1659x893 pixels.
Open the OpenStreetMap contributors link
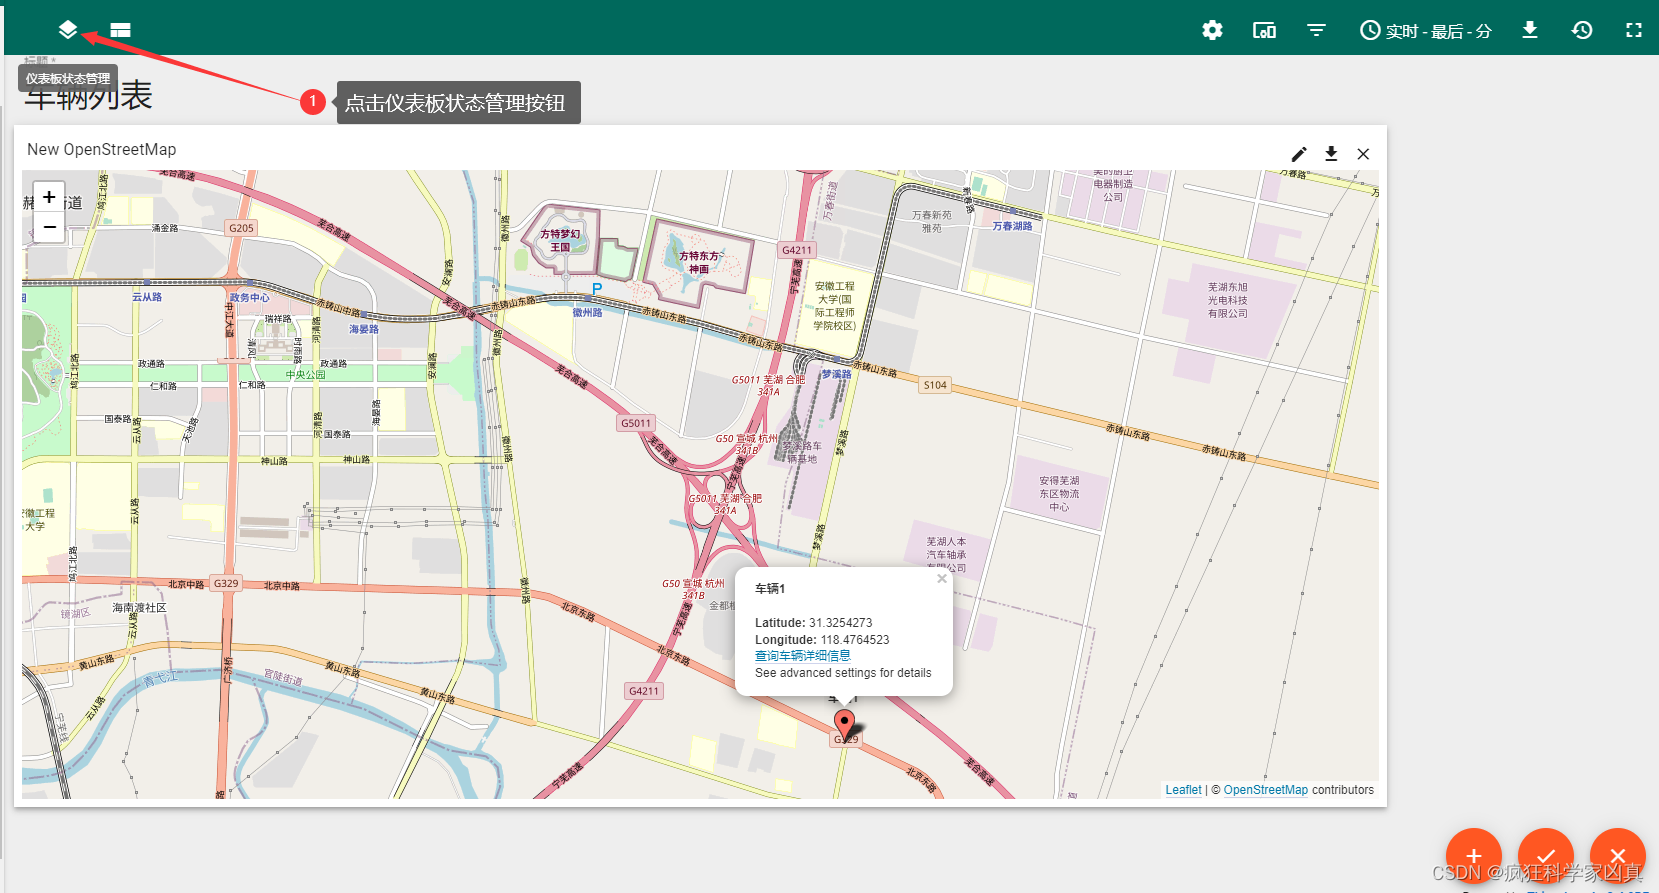point(1265,790)
